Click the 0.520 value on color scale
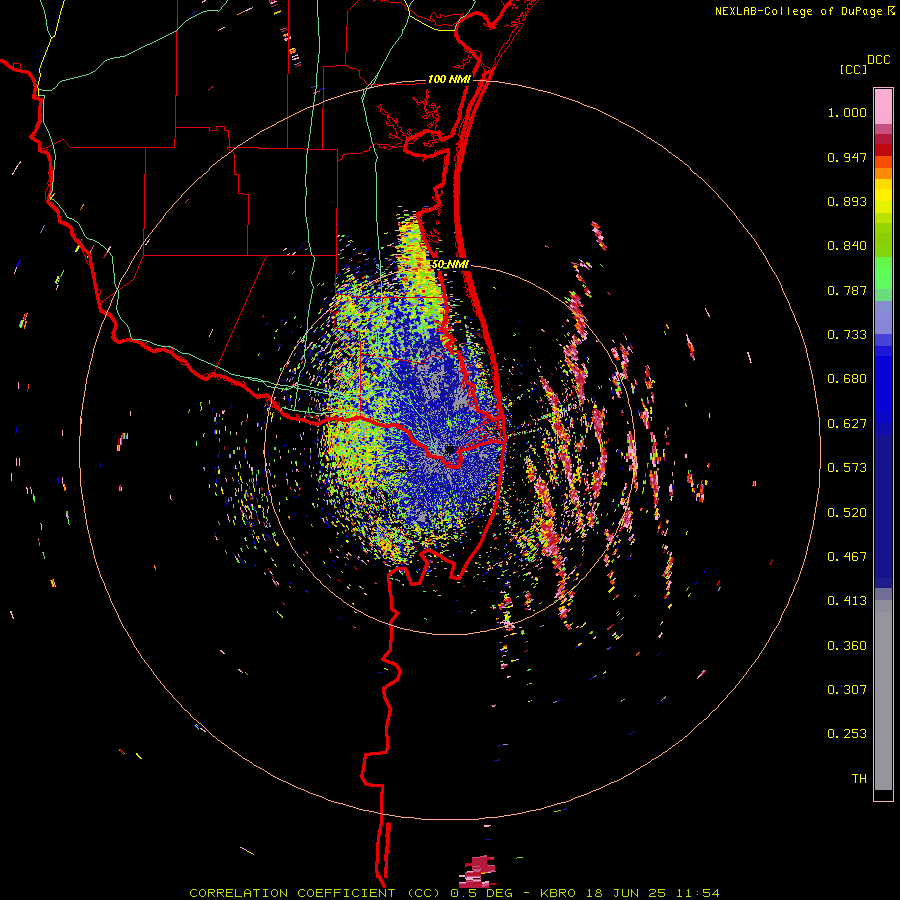 click(x=847, y=513)
